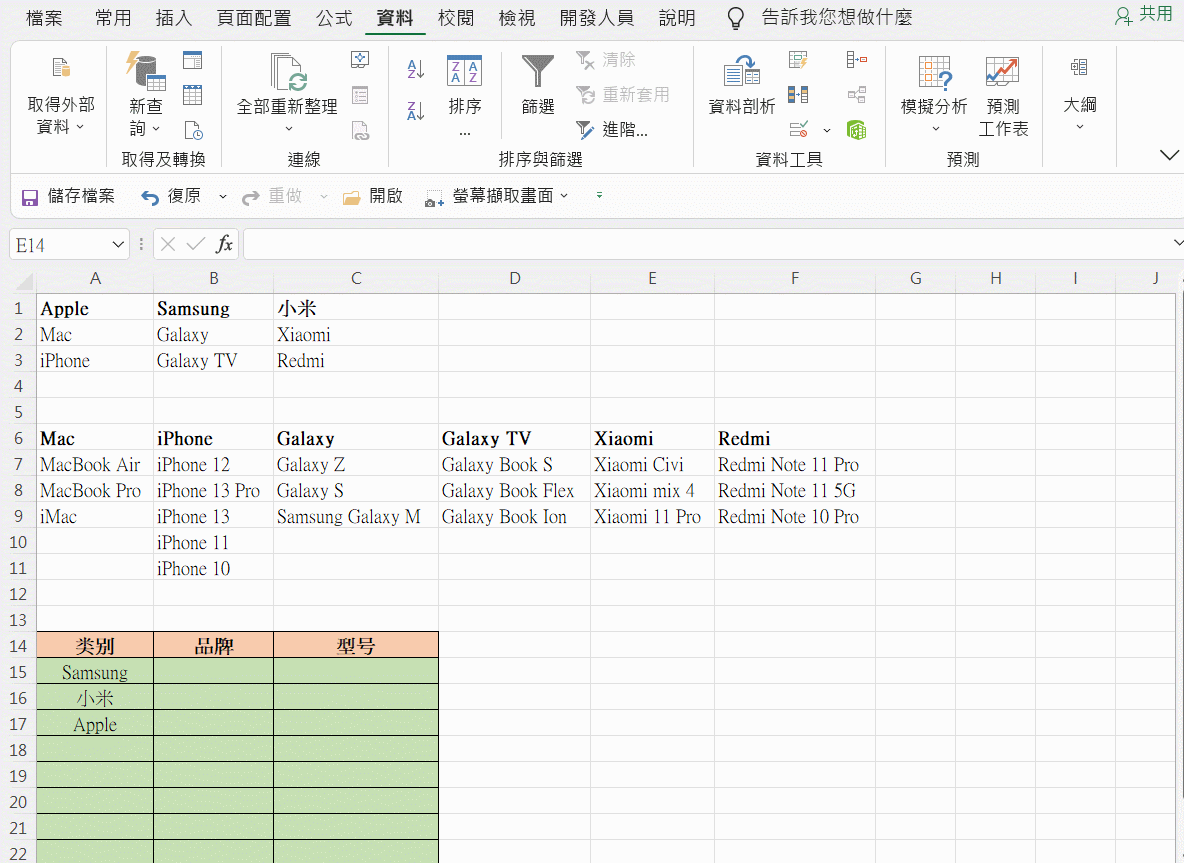The width and height of the screenshot is (1184, 863).
Task: Click the From Table icon
Action: click(x=193, y=95)
